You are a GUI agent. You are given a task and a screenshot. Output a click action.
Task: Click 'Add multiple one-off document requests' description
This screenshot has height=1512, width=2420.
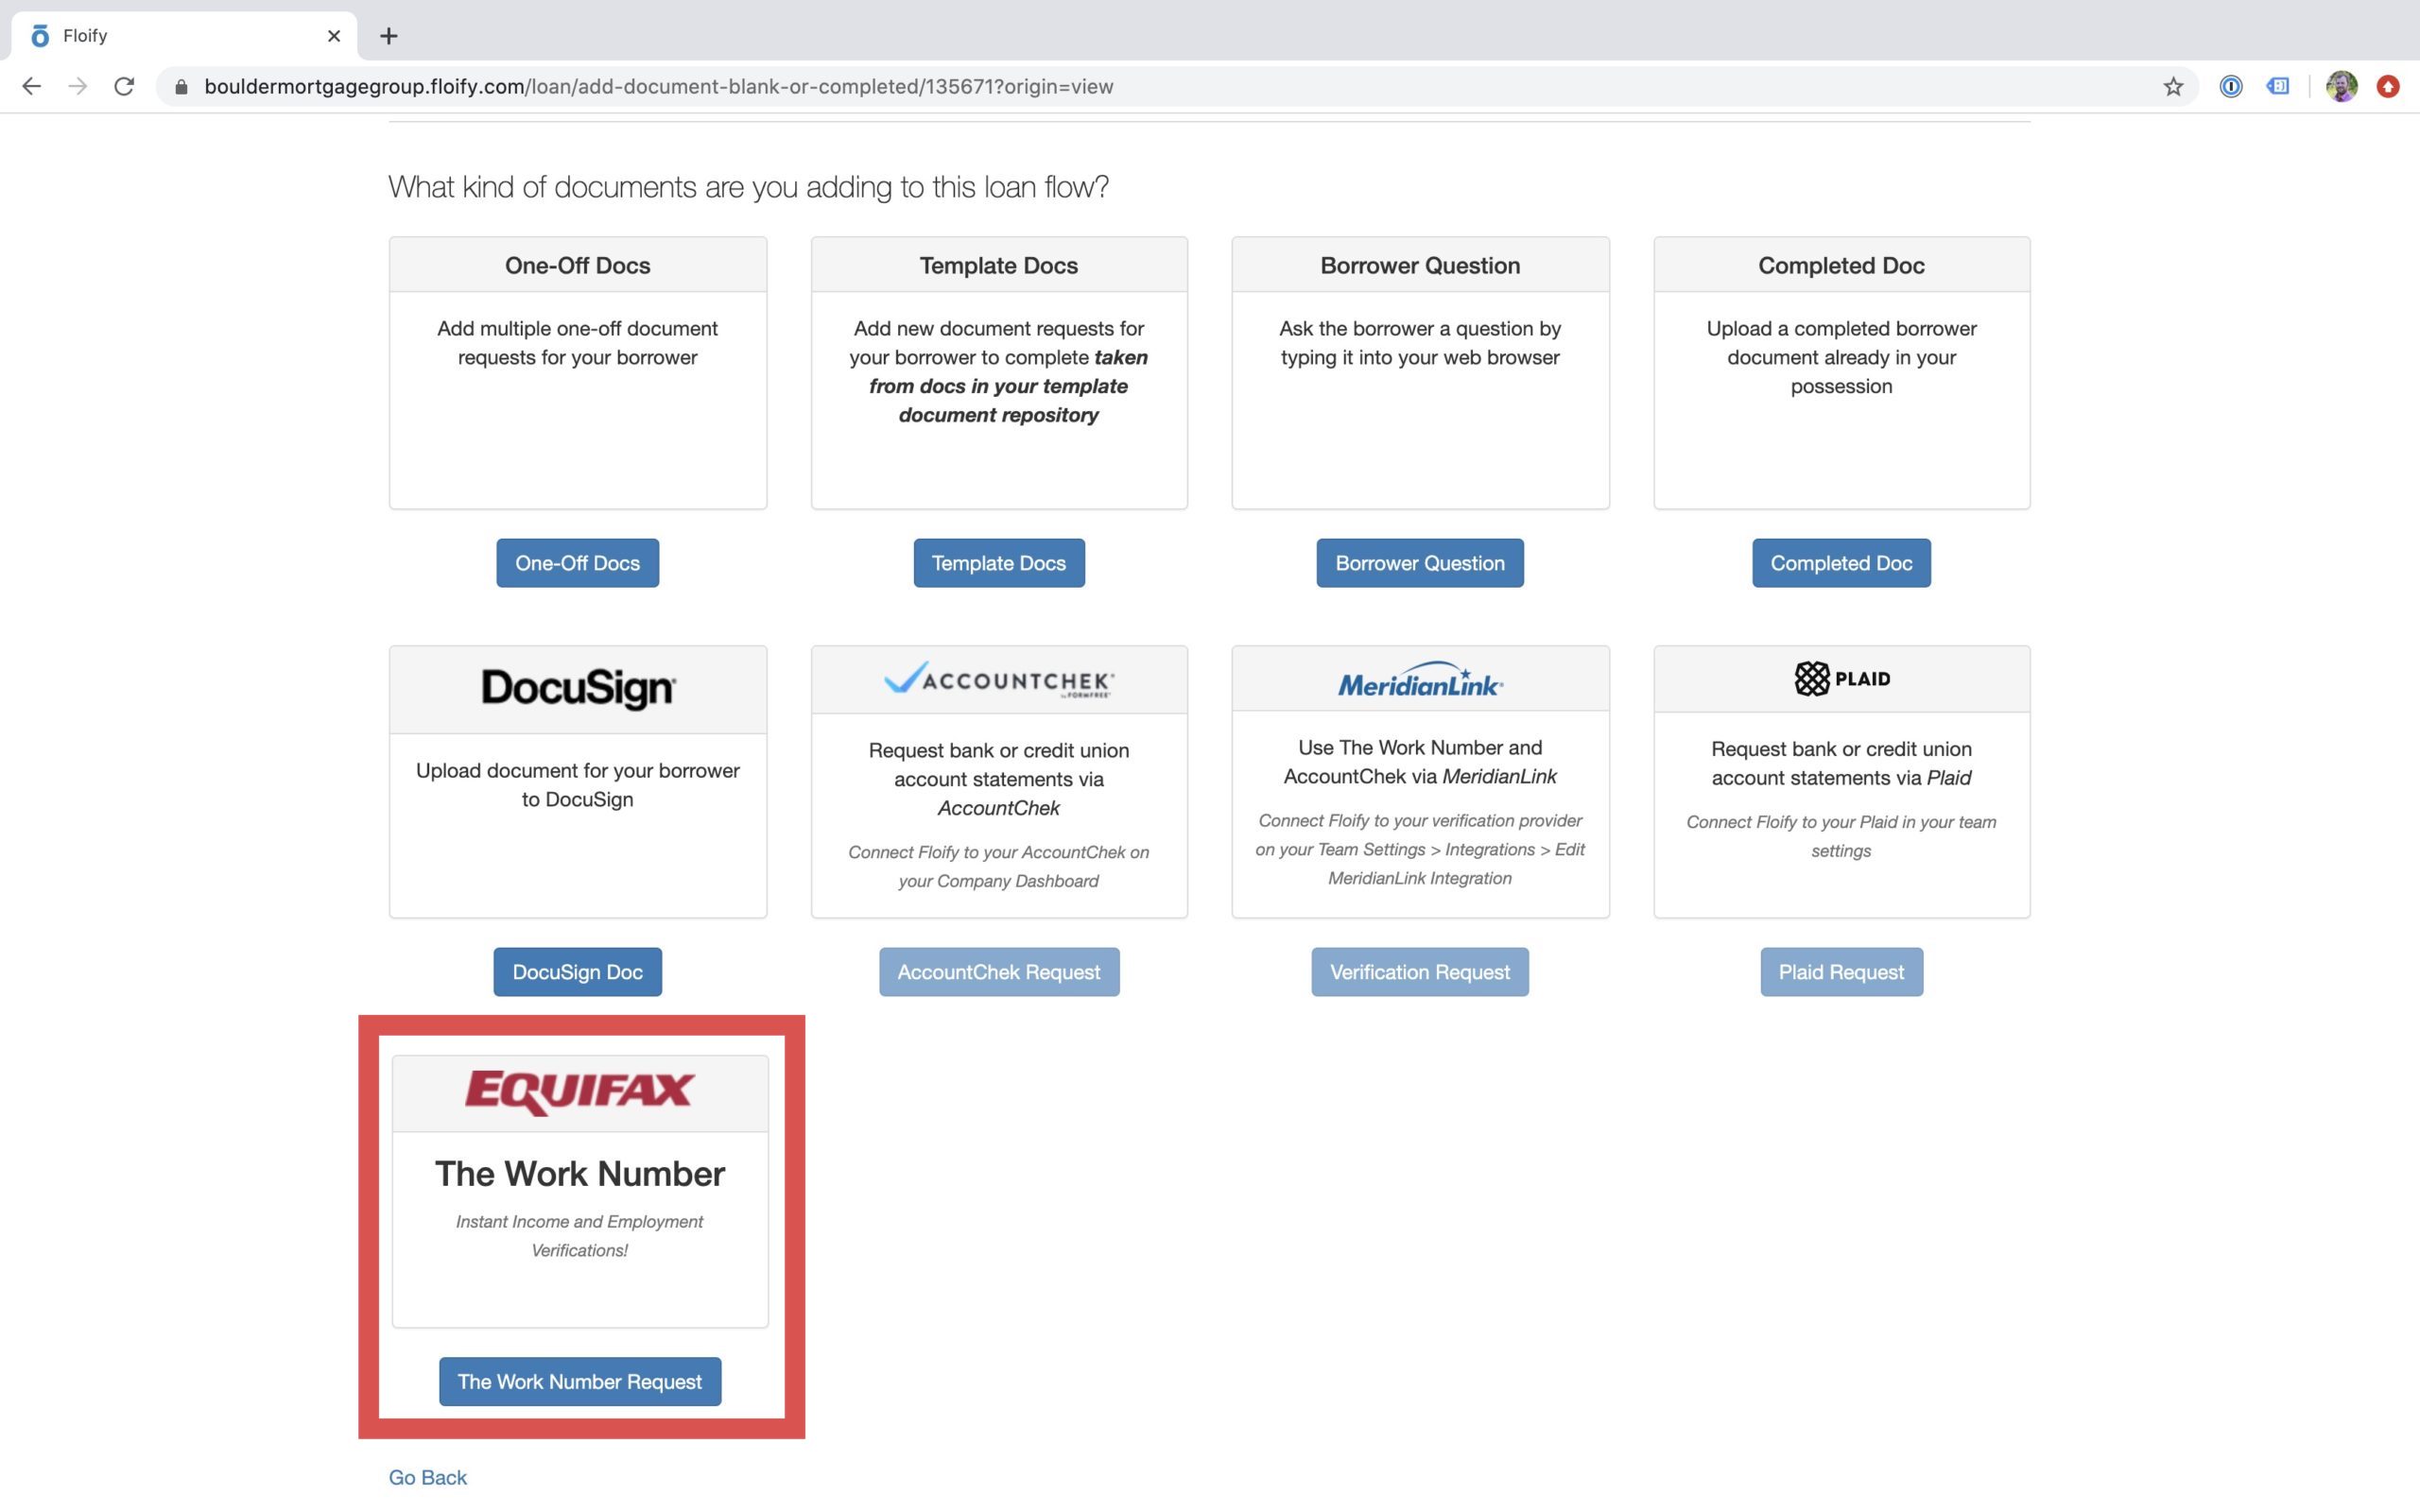click(577, 343)
